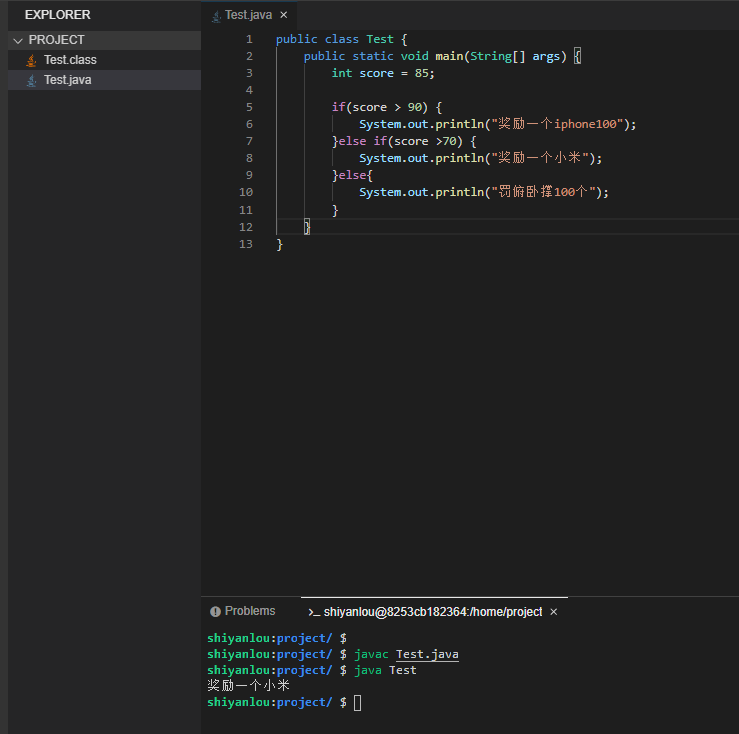The image size is (739, 734).
Task: Switch to the Test.java editor tab
Action: (x=248, y=15)
